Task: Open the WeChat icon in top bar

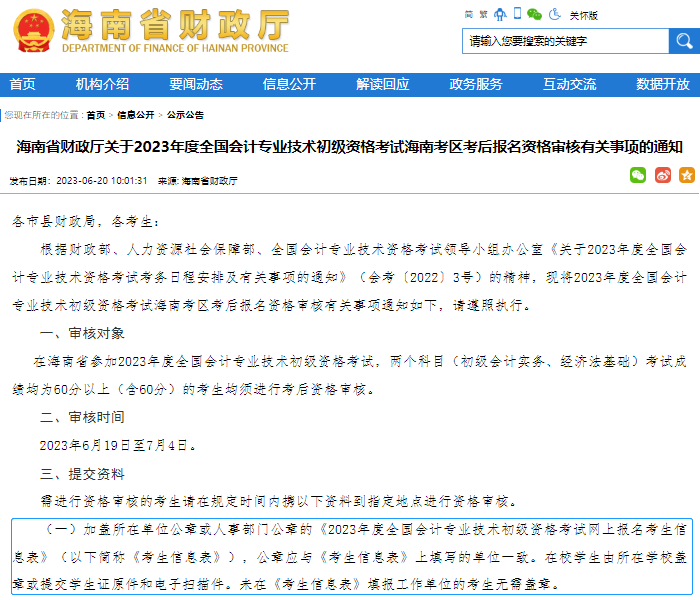Action: pyautogui.click(x=534, y=14)
